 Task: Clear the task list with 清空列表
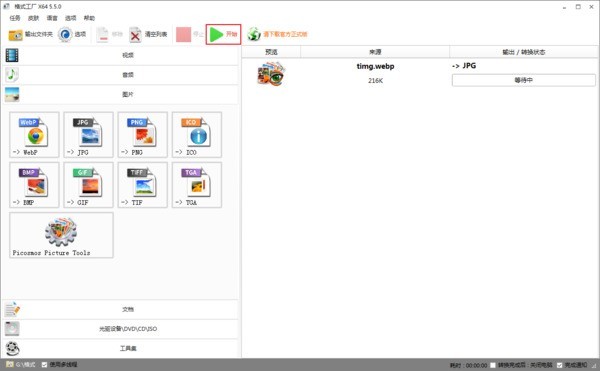coord(148,34)
